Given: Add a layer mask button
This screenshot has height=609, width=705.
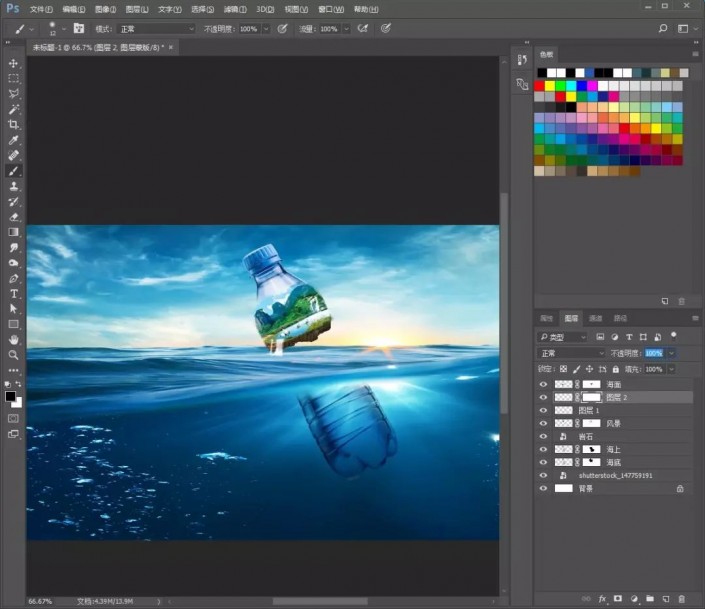Looking at the screenshot, I should pos(618,599).
